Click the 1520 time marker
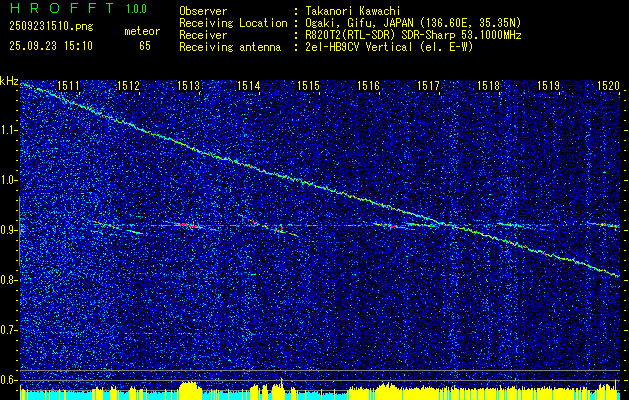 609,85
